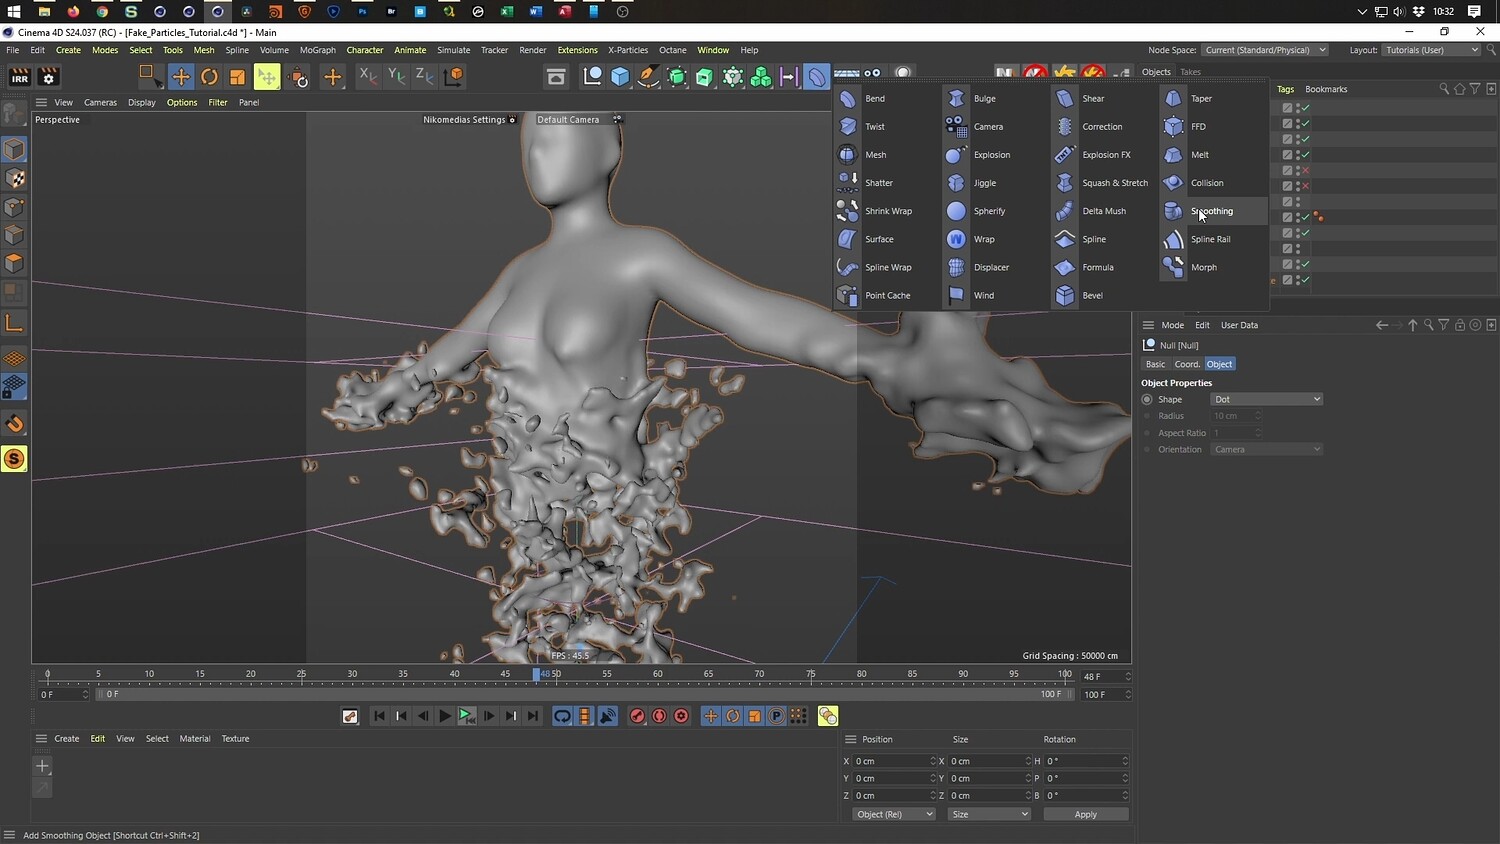
Task: Toggle X axis lock in toolbar
Action: tap(367, 76)
